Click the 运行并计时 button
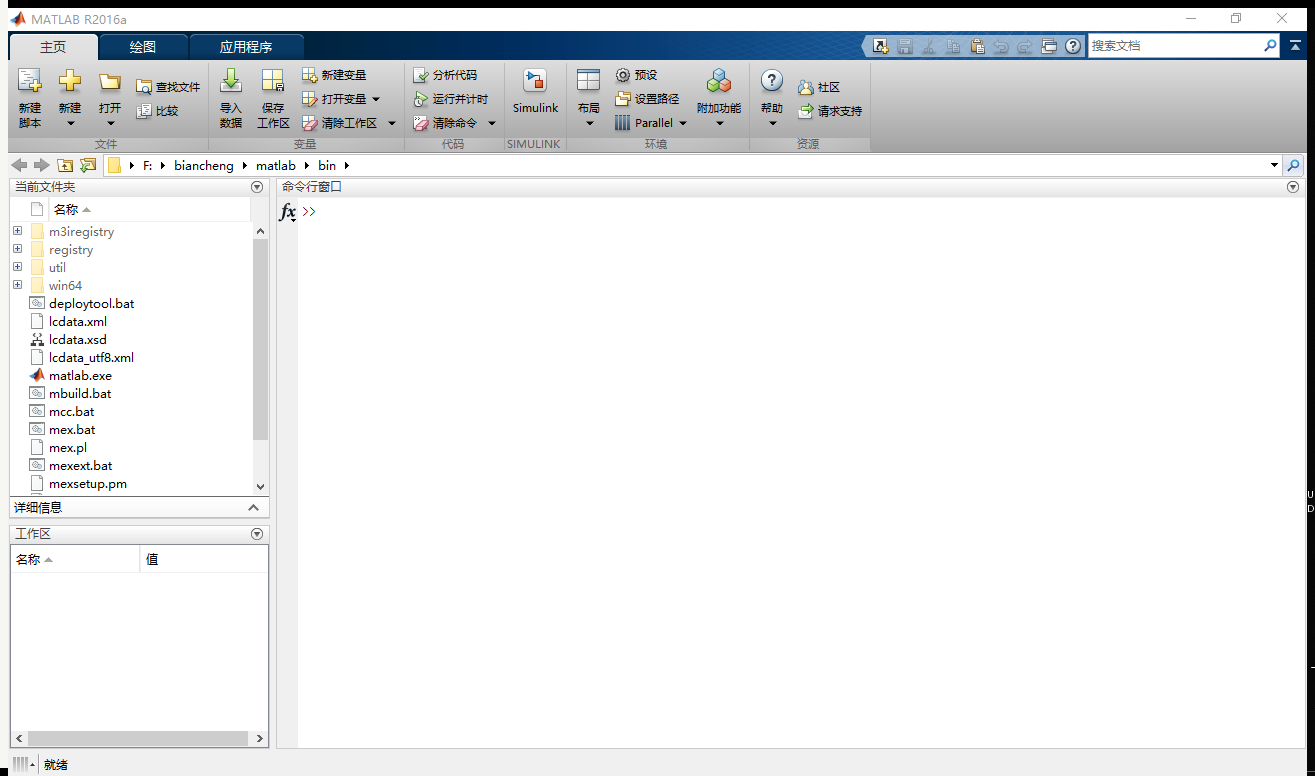Viewport: 1315px width, 776px height. (450, 99)
